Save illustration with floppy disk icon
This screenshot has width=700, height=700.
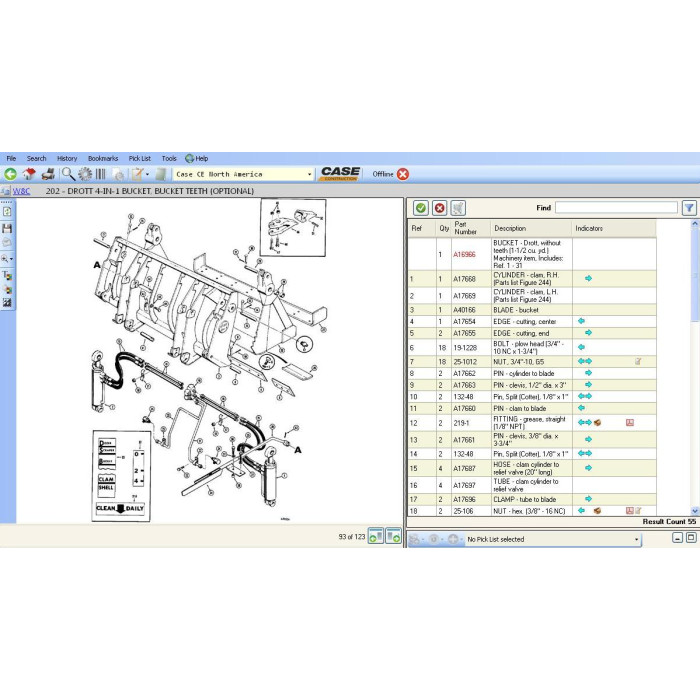[7, 228]
